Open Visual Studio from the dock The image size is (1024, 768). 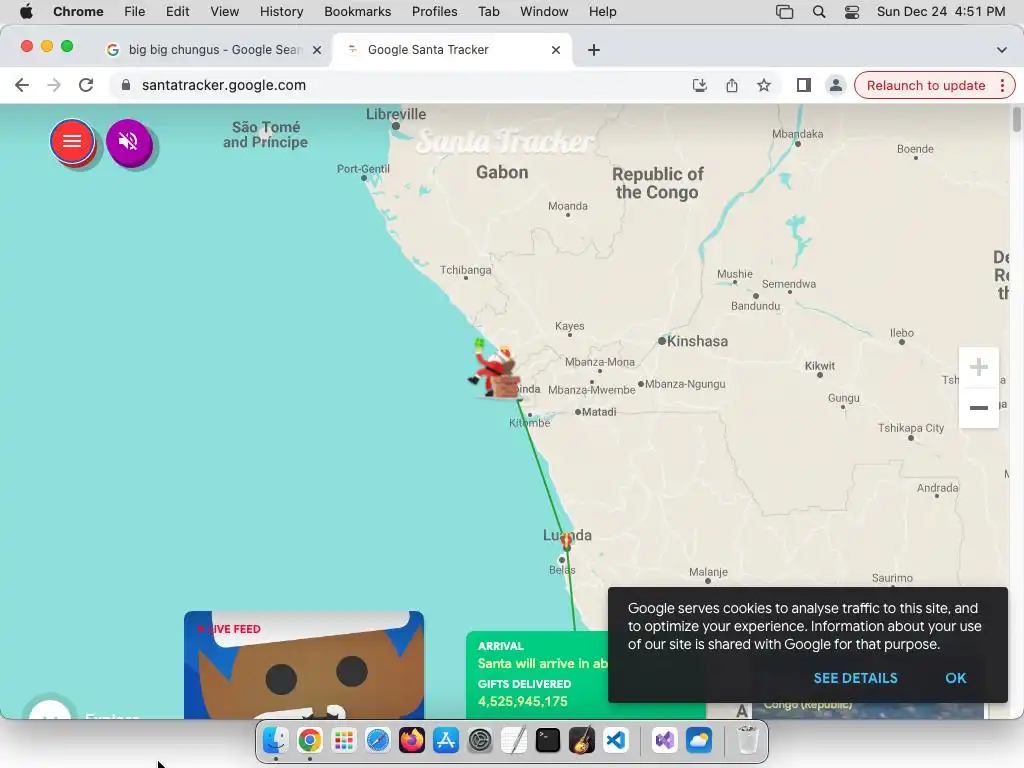click(664, 741)
